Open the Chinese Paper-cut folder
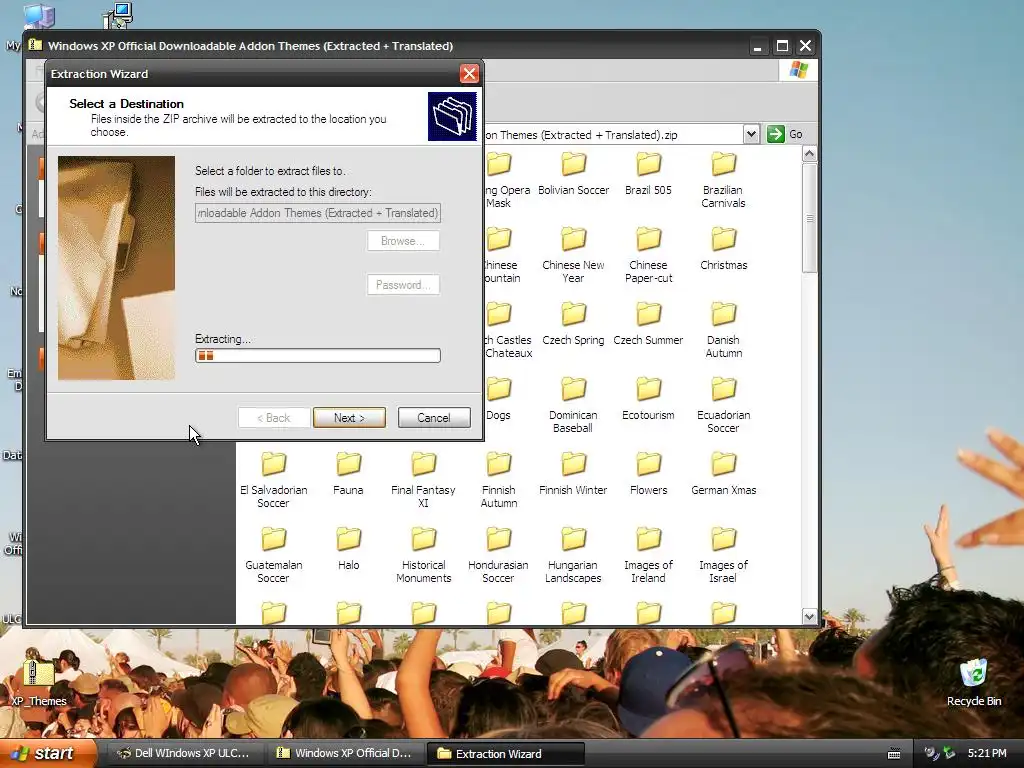This screenshot has width=1024, height=768. point(648,255)
